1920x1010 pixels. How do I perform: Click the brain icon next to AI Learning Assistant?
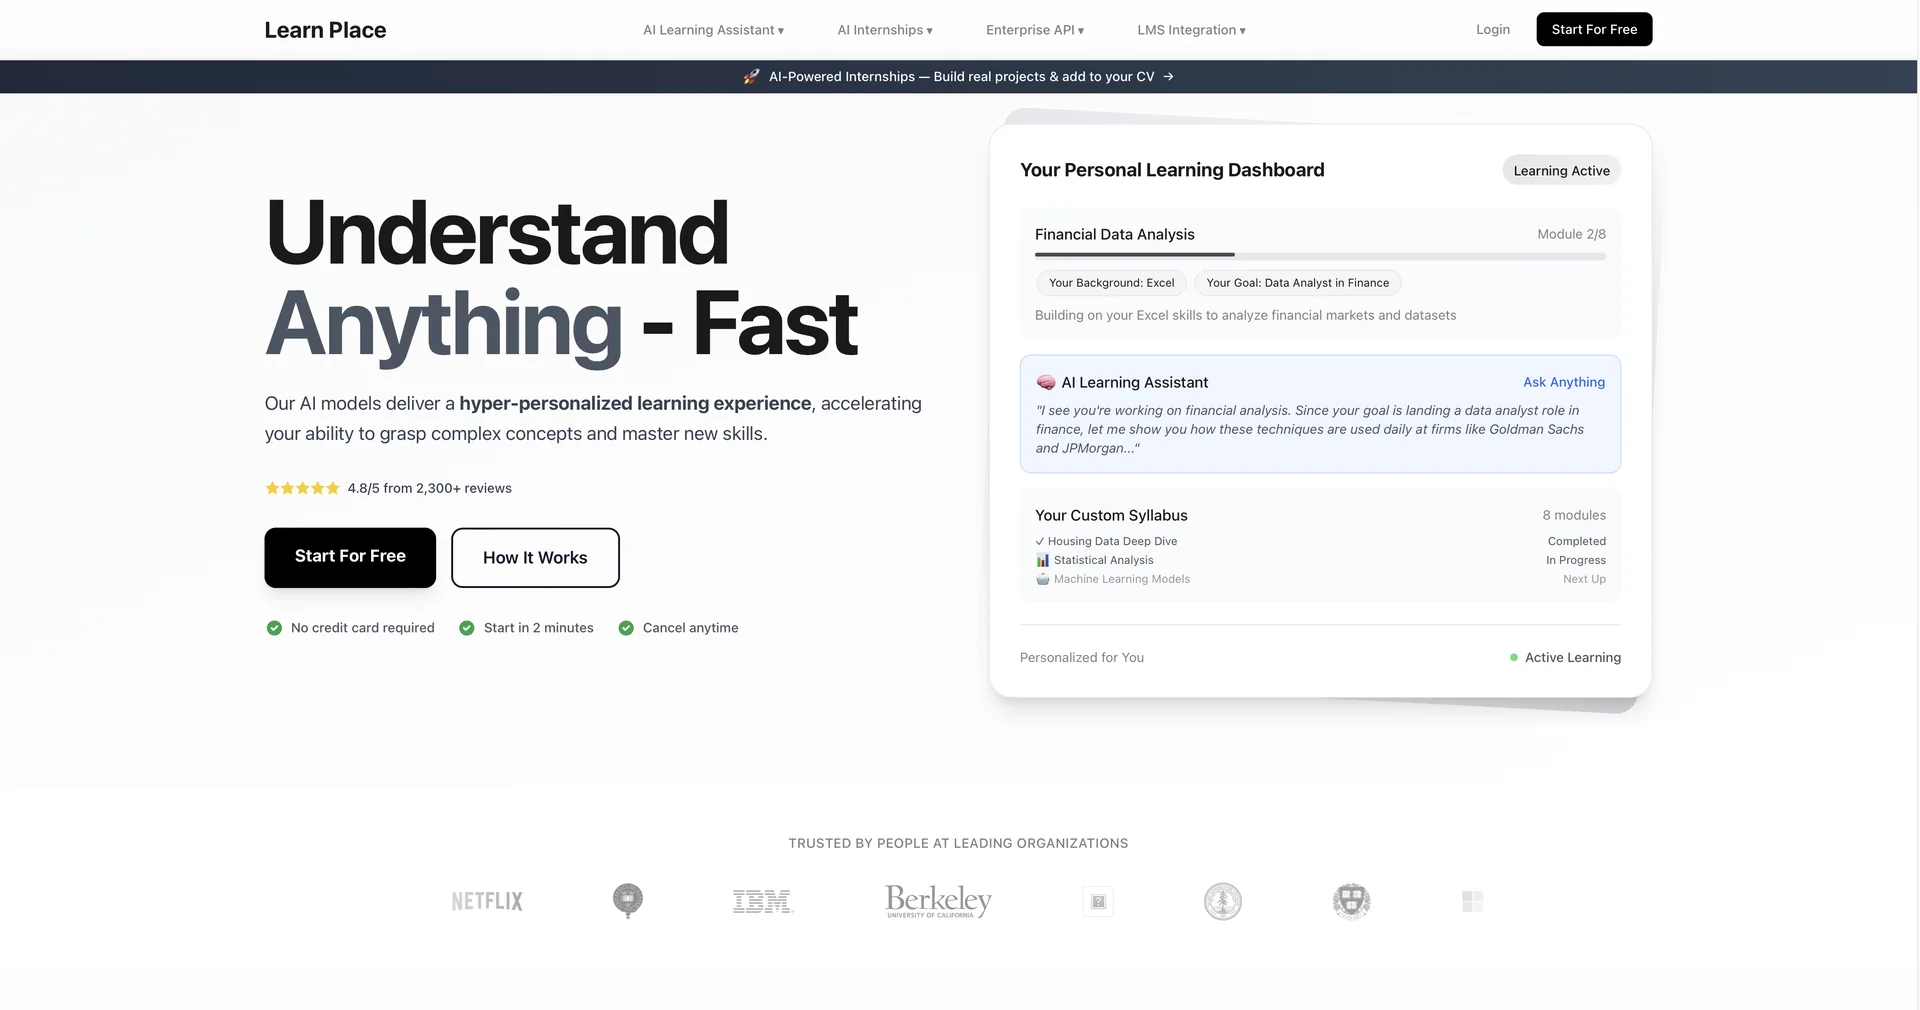(1046, 382)
